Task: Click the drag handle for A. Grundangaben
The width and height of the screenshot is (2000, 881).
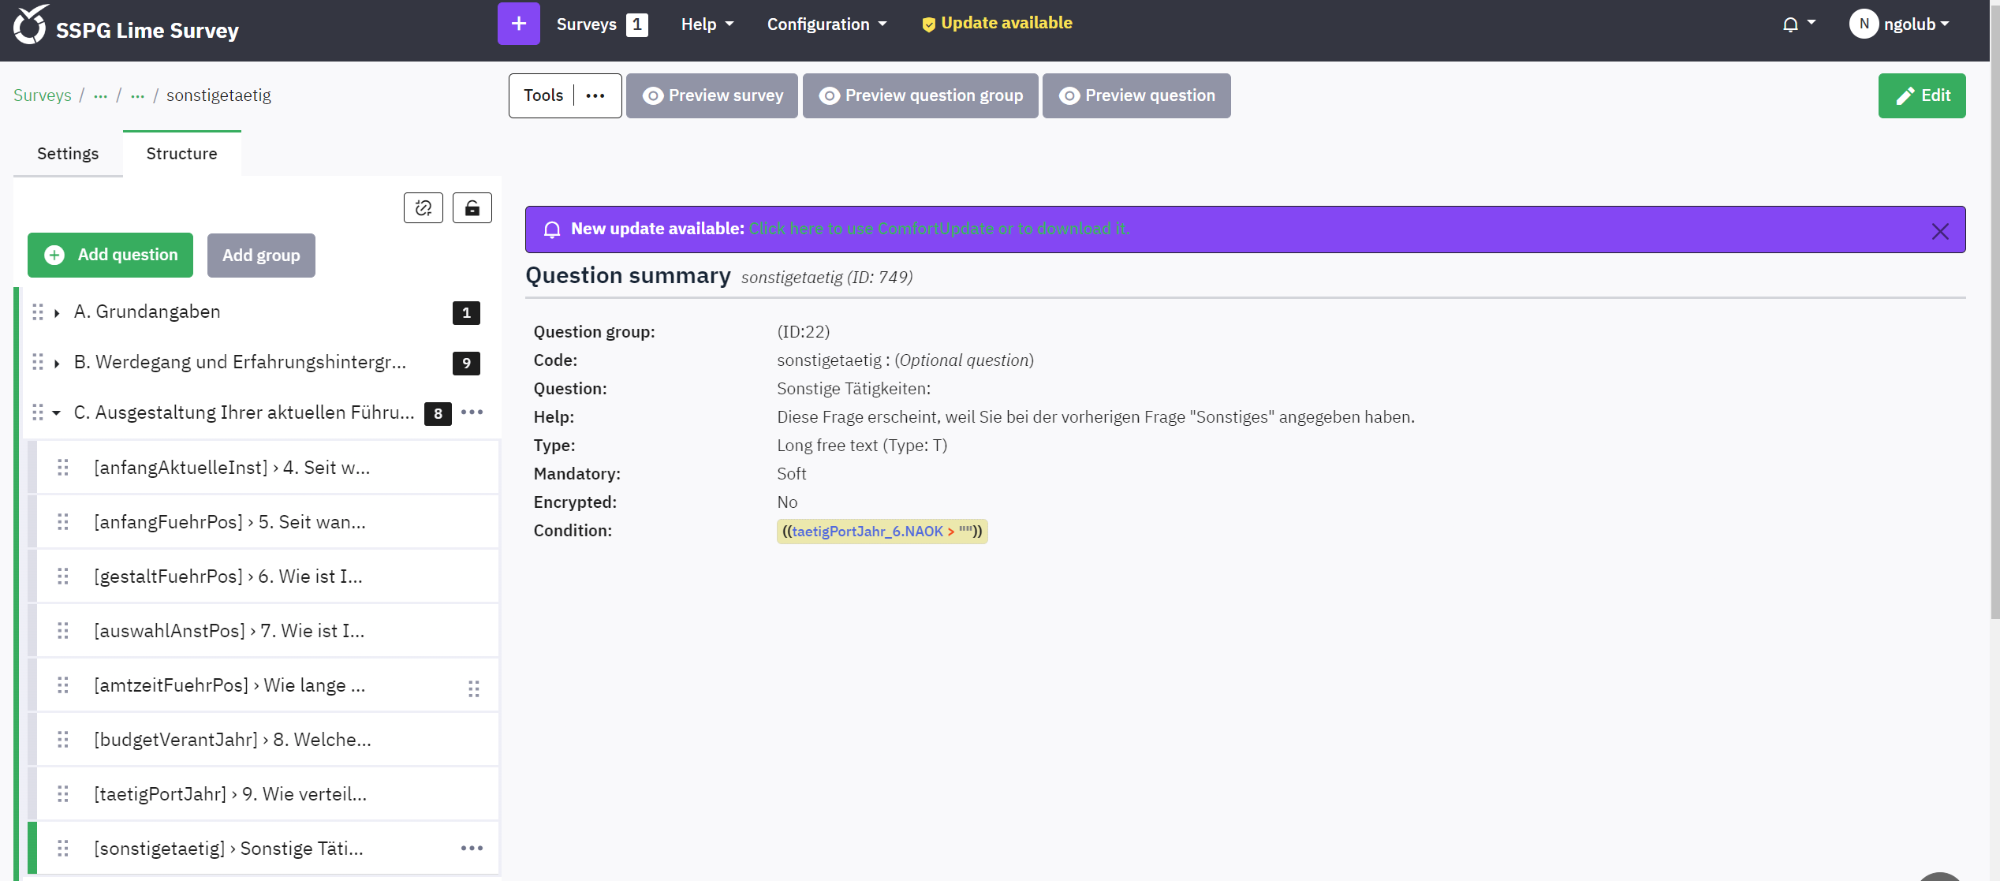Action: tap(37, 312)
